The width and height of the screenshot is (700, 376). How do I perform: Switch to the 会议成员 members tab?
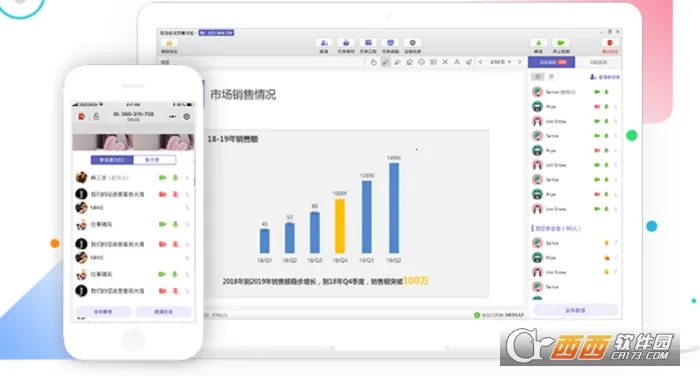(x=552, y=62)
